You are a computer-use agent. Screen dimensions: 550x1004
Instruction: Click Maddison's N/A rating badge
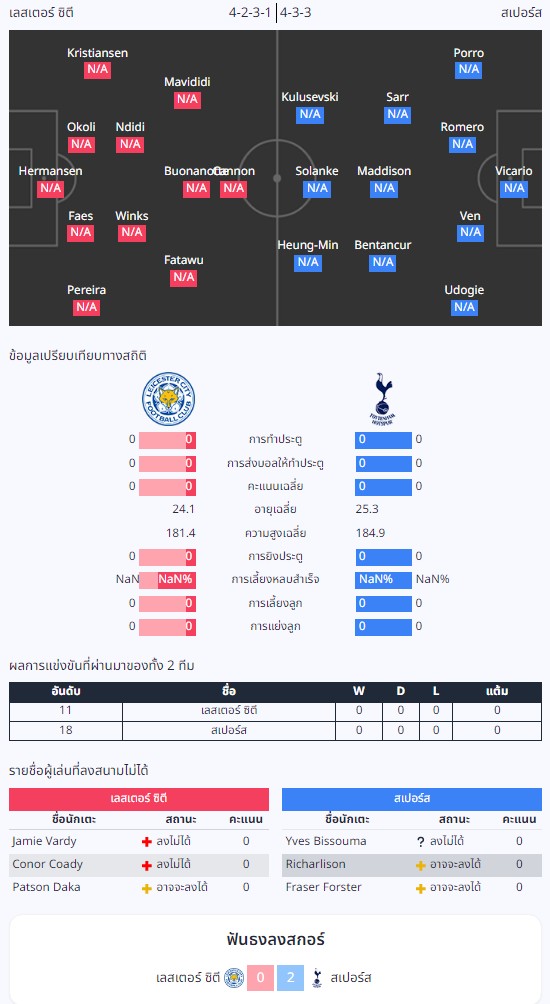pyautogui.click(x=384, y=188)
